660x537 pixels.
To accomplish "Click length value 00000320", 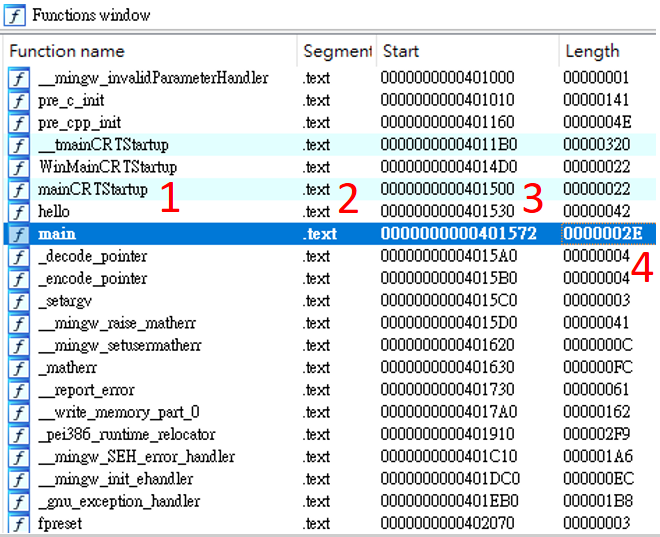I will [596, 145].
